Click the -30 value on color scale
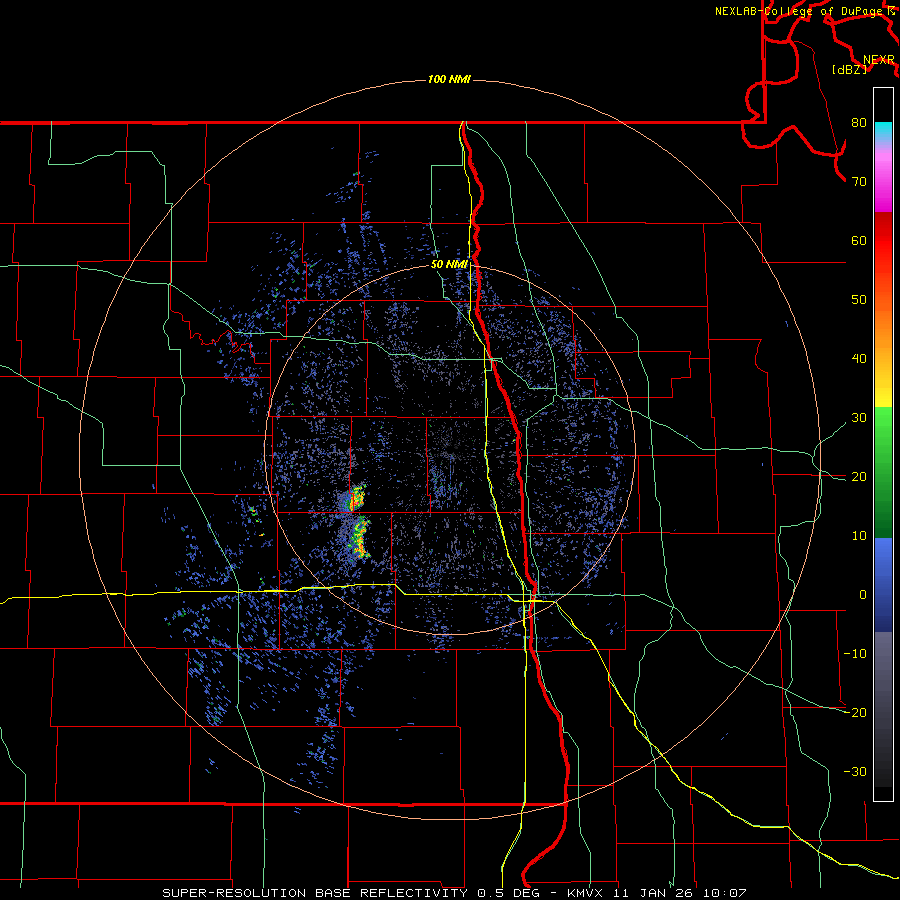This screenshot has height=900, width=900. click(x=855, y=772)
